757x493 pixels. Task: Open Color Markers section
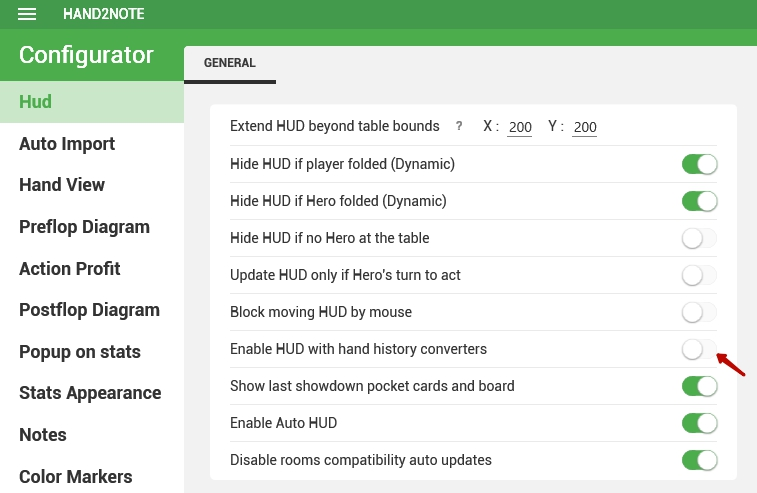pos(92,477)
